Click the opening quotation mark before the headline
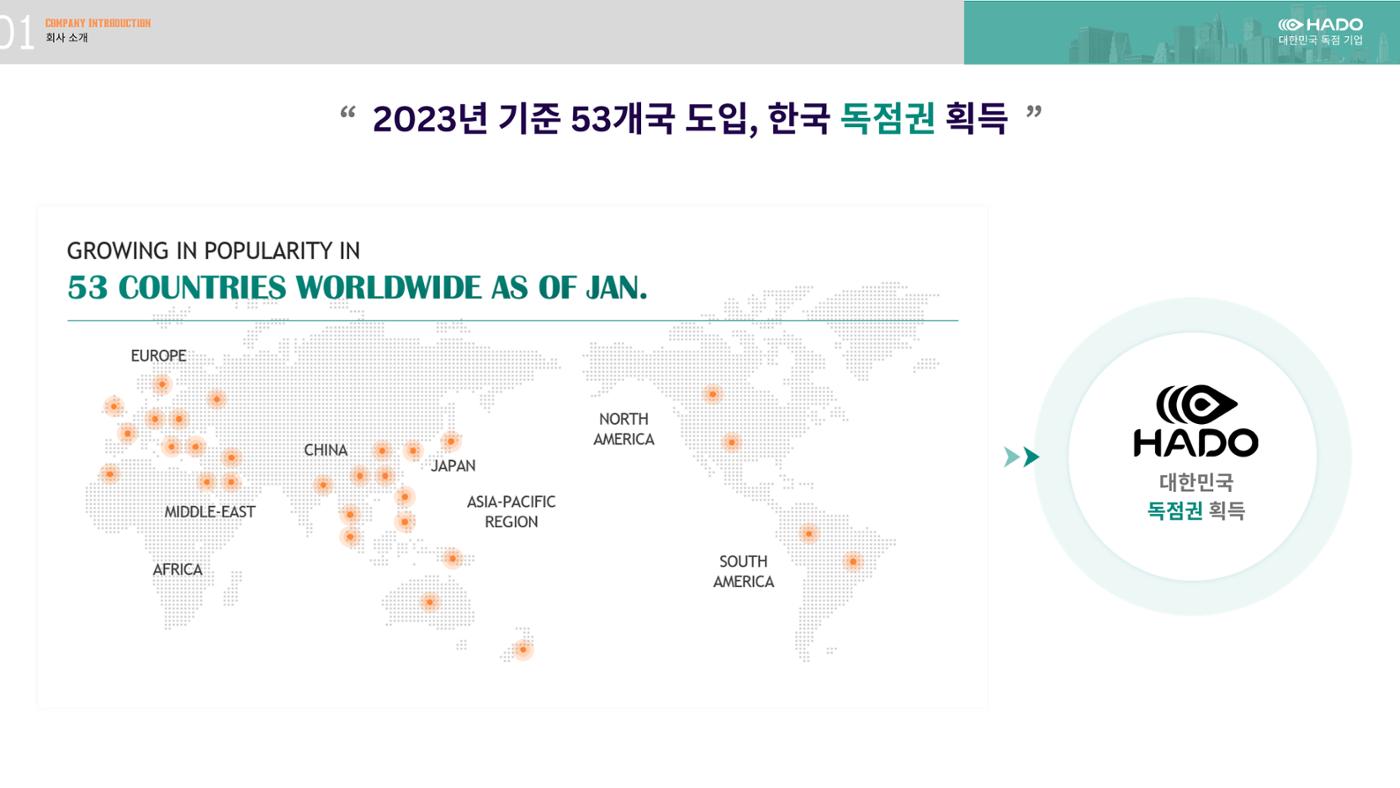This screenshot has height=788, width=1400. (348, 113)
